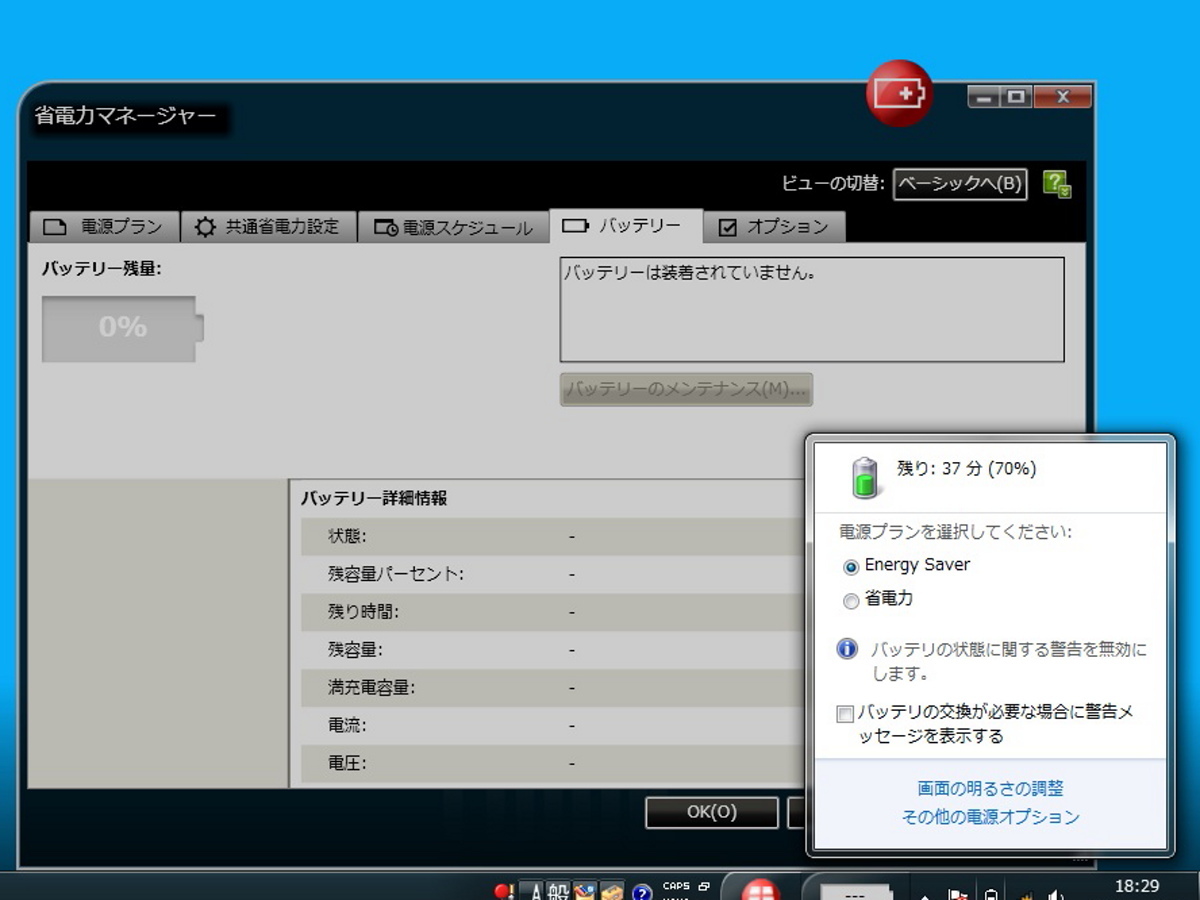Click 残容量: row in details
Image resolution: width=1200 pixels, height=900 pixels.
[553, 650]
